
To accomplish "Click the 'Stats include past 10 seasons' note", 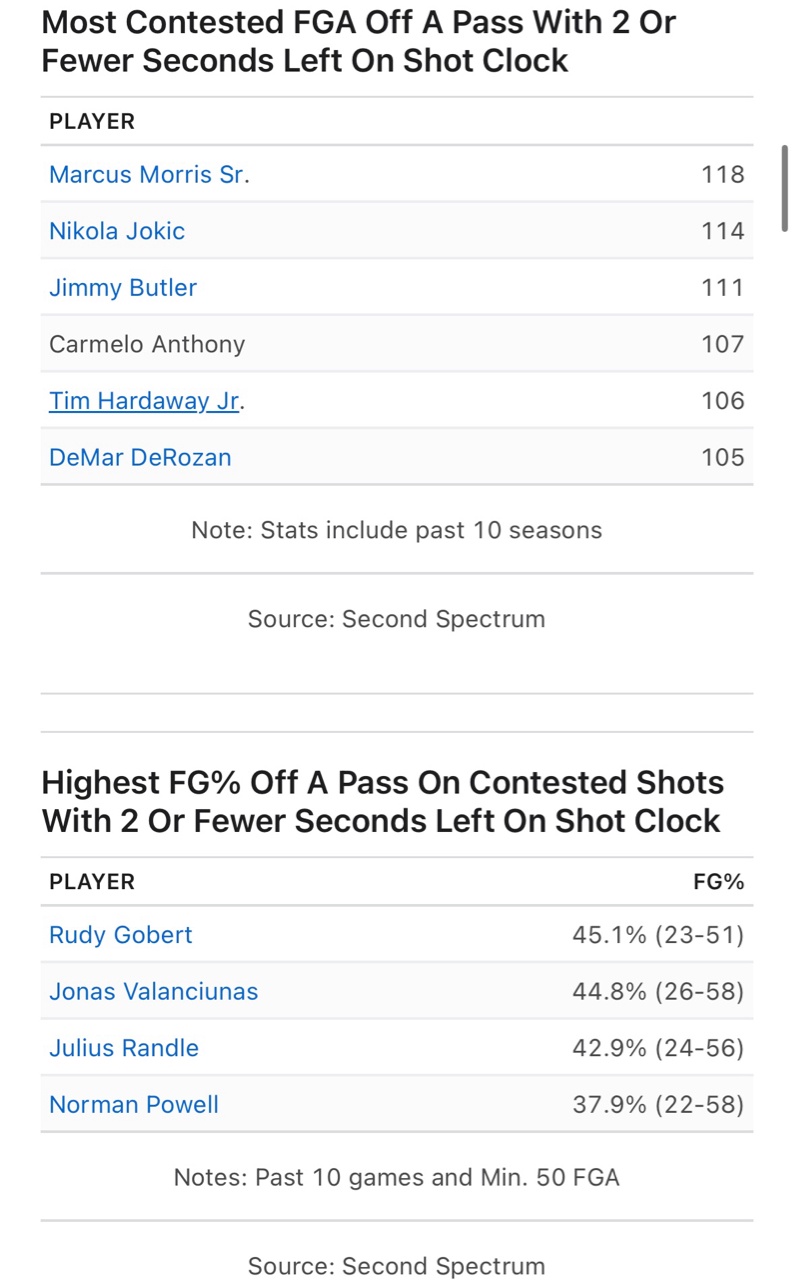I will point(397,530).
